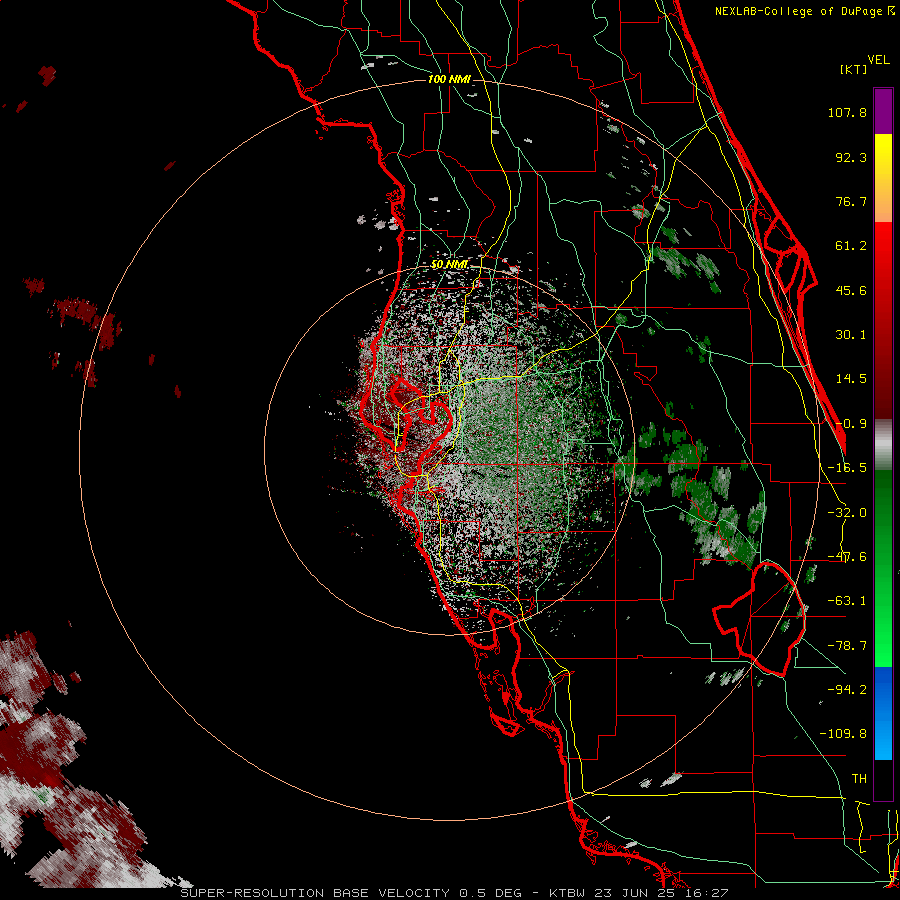Click the -32.0 value on the velocity scale
900x900 pixels.
[x=847, y=513]
